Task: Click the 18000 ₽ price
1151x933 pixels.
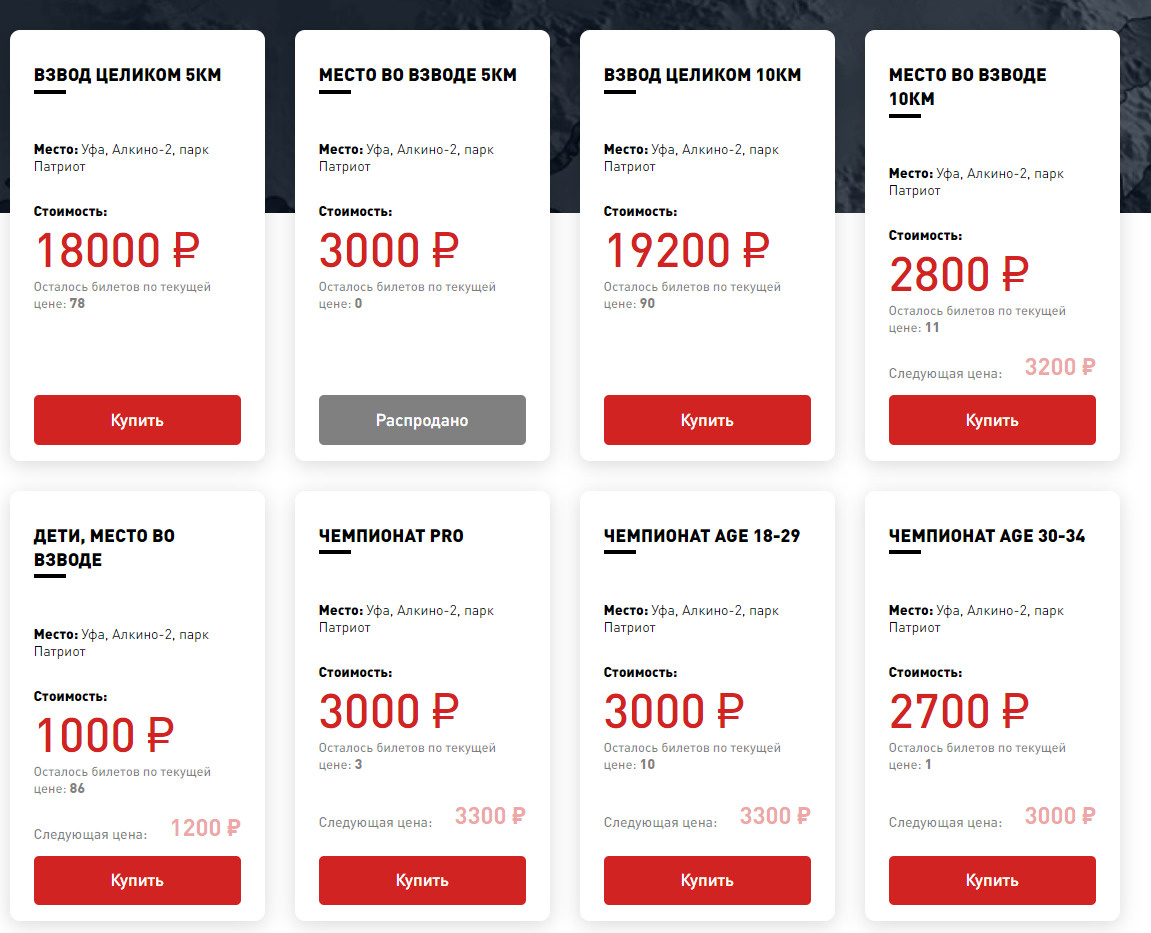Action: click(x=117, y=250)
